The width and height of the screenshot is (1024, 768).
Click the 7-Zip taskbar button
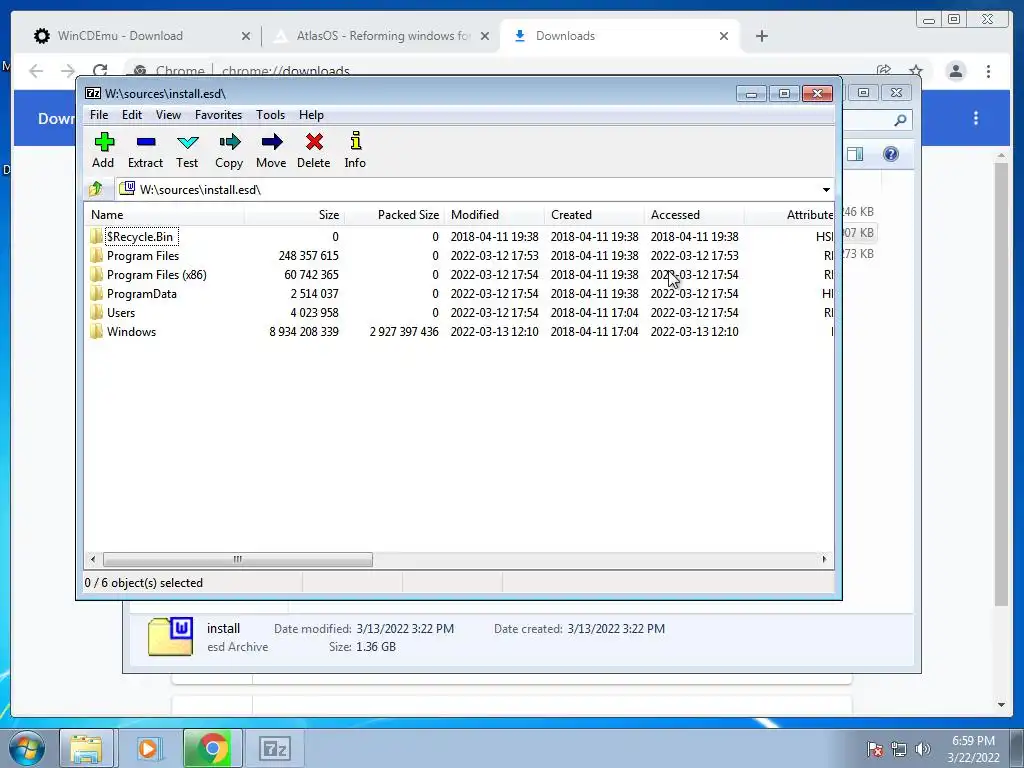274,748
